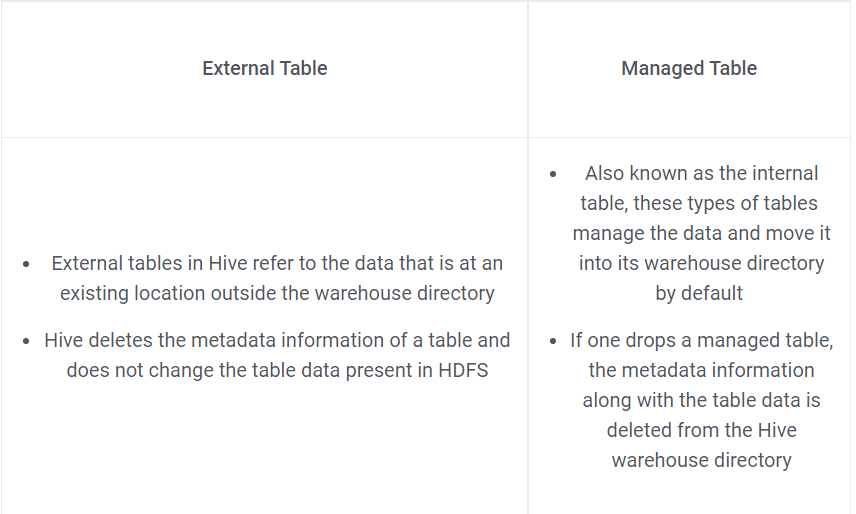The image size is (856, 514).
Task: Click the line "along with the table data is"
Action: coord(701,401)
